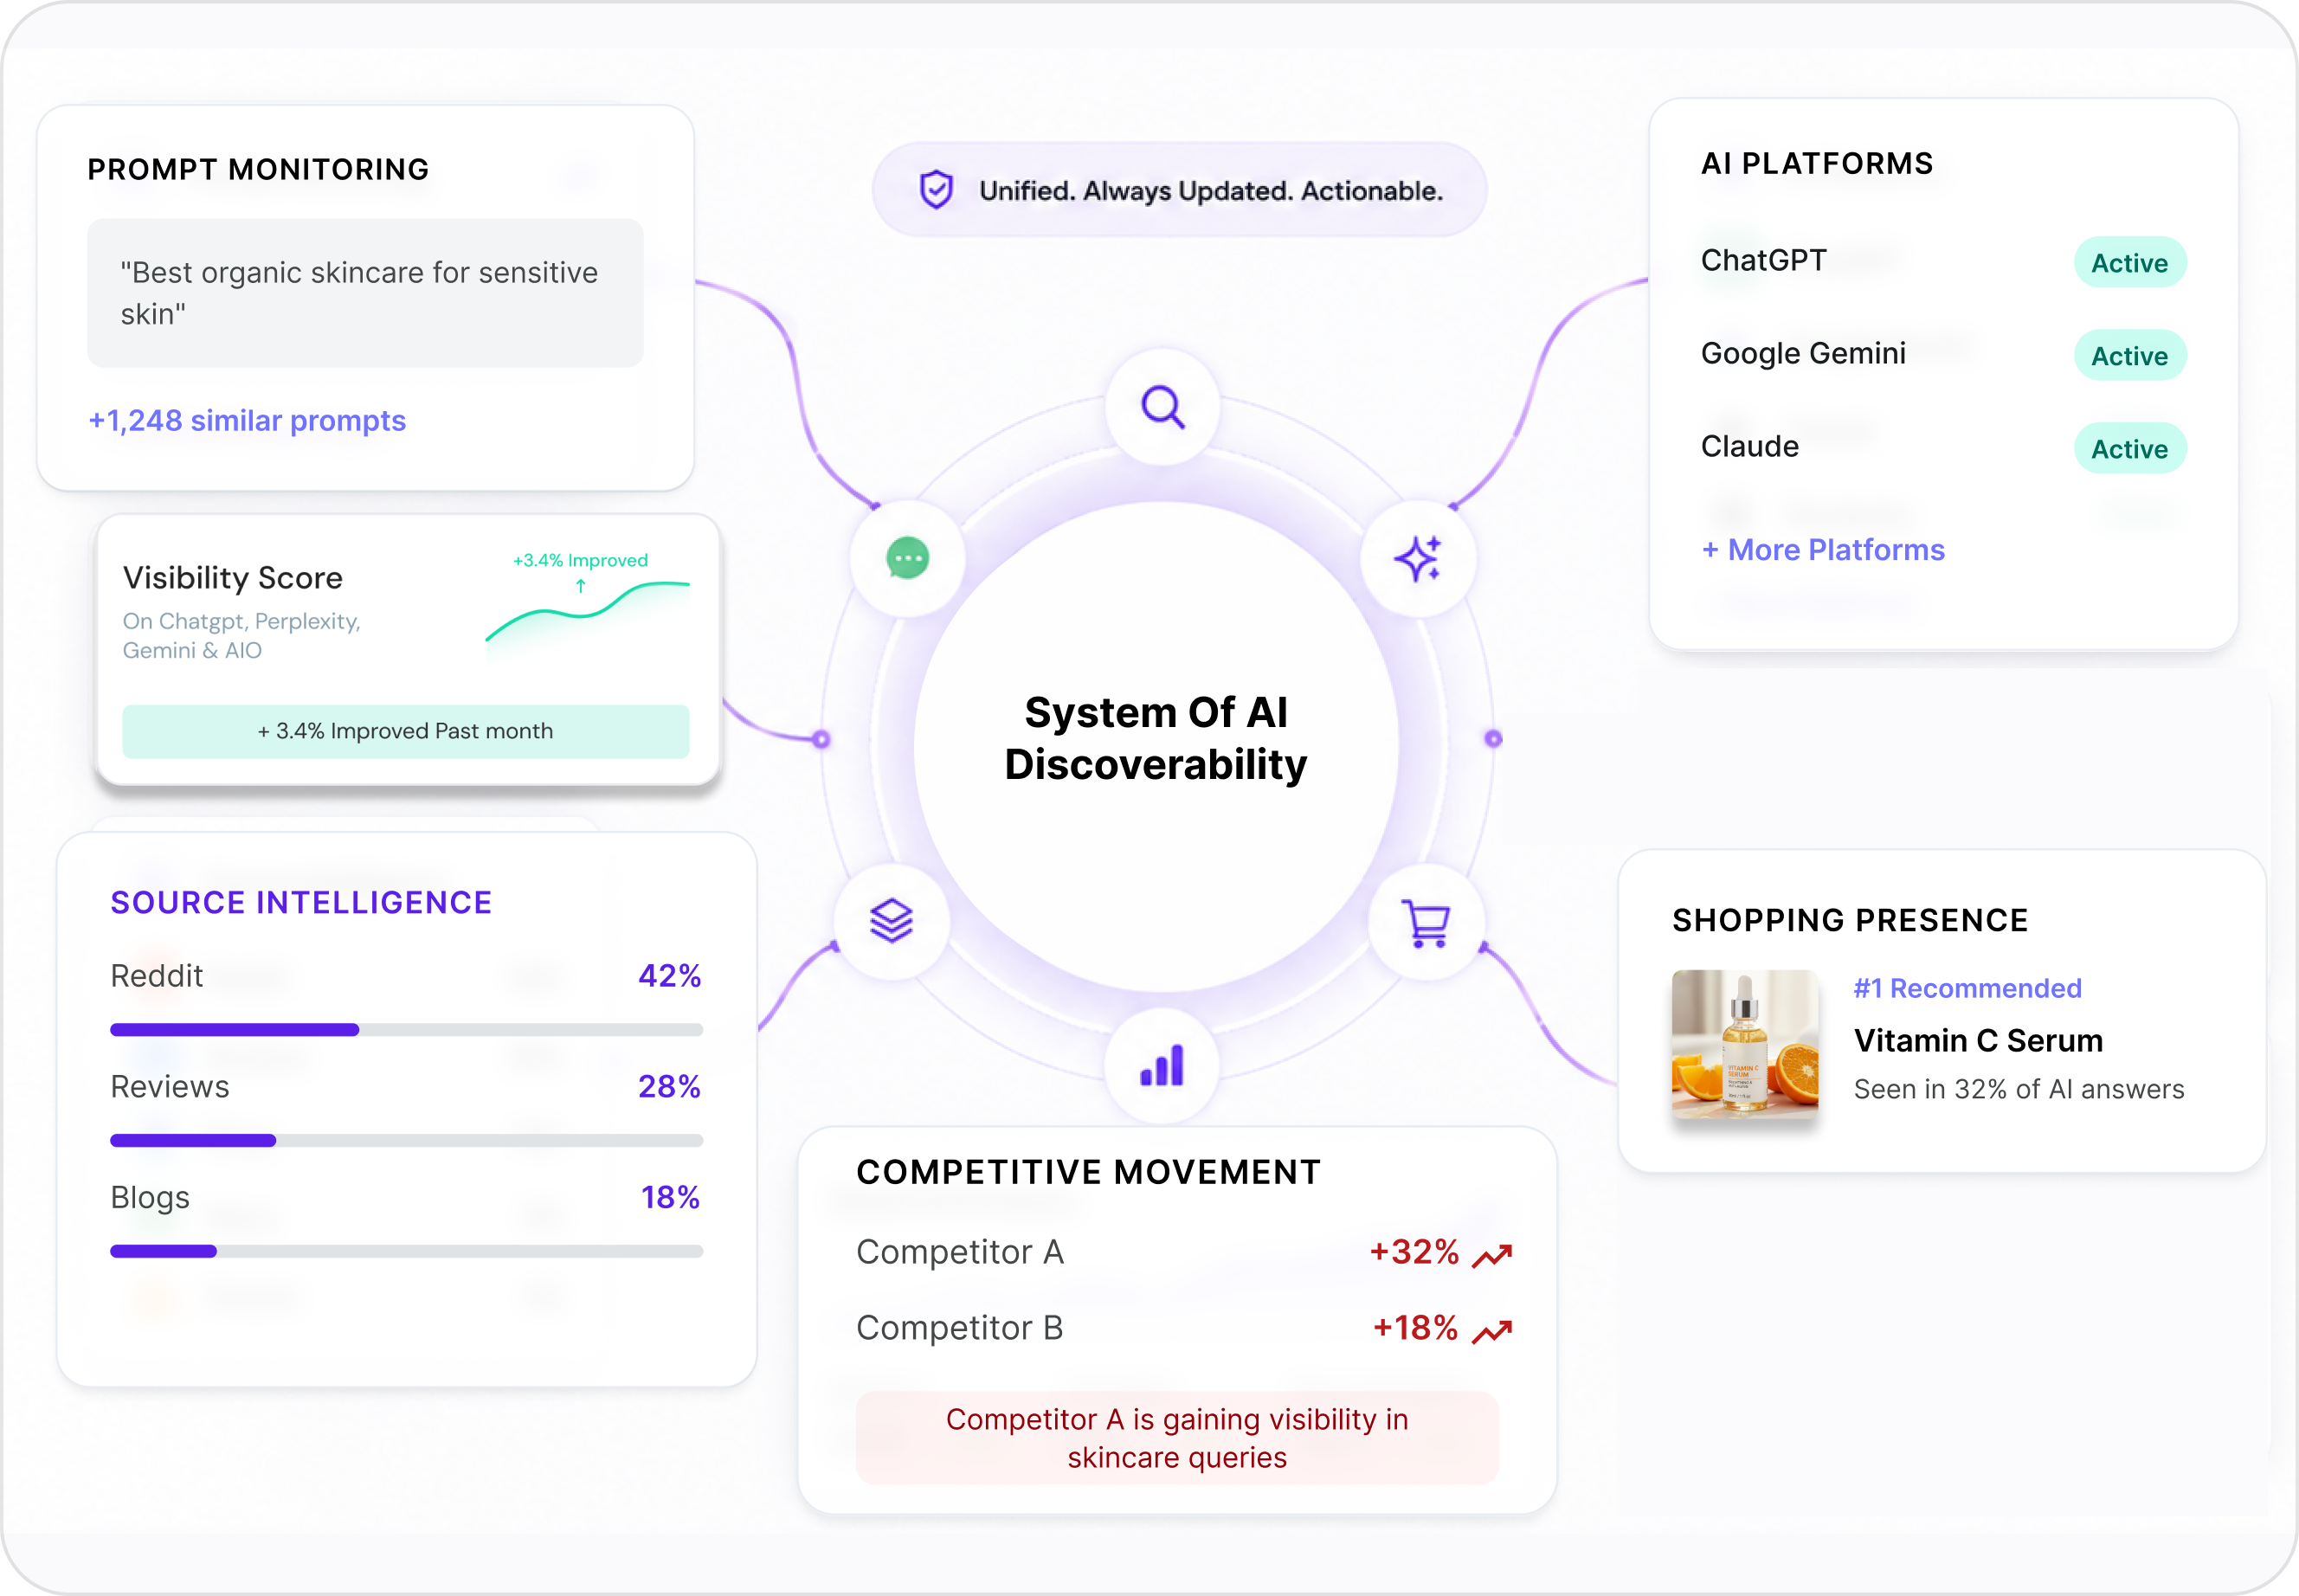Viewport: 2299px width, 1596px height.
Task: Click the COMPETITIVE MOVEMENT heading
Action: point(1089,1172)
